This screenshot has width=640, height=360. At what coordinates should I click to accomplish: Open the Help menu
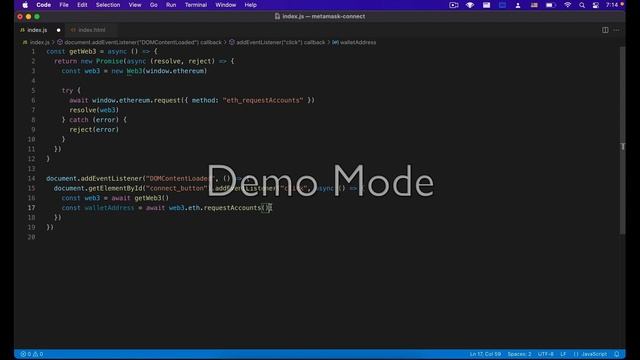[250, 5]
